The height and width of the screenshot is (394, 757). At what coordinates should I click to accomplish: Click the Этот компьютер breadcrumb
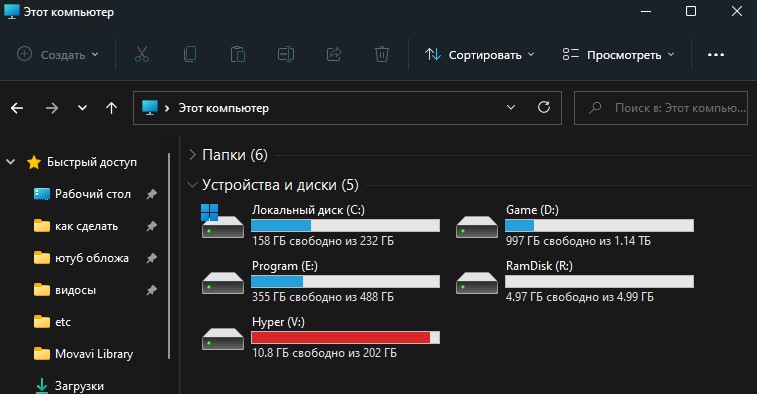tap(224, 108)
